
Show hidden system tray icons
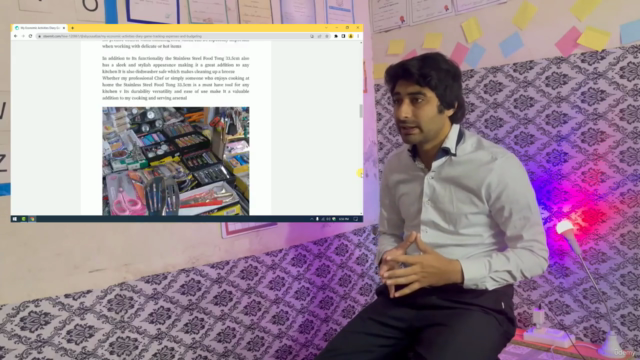[312, 219]
